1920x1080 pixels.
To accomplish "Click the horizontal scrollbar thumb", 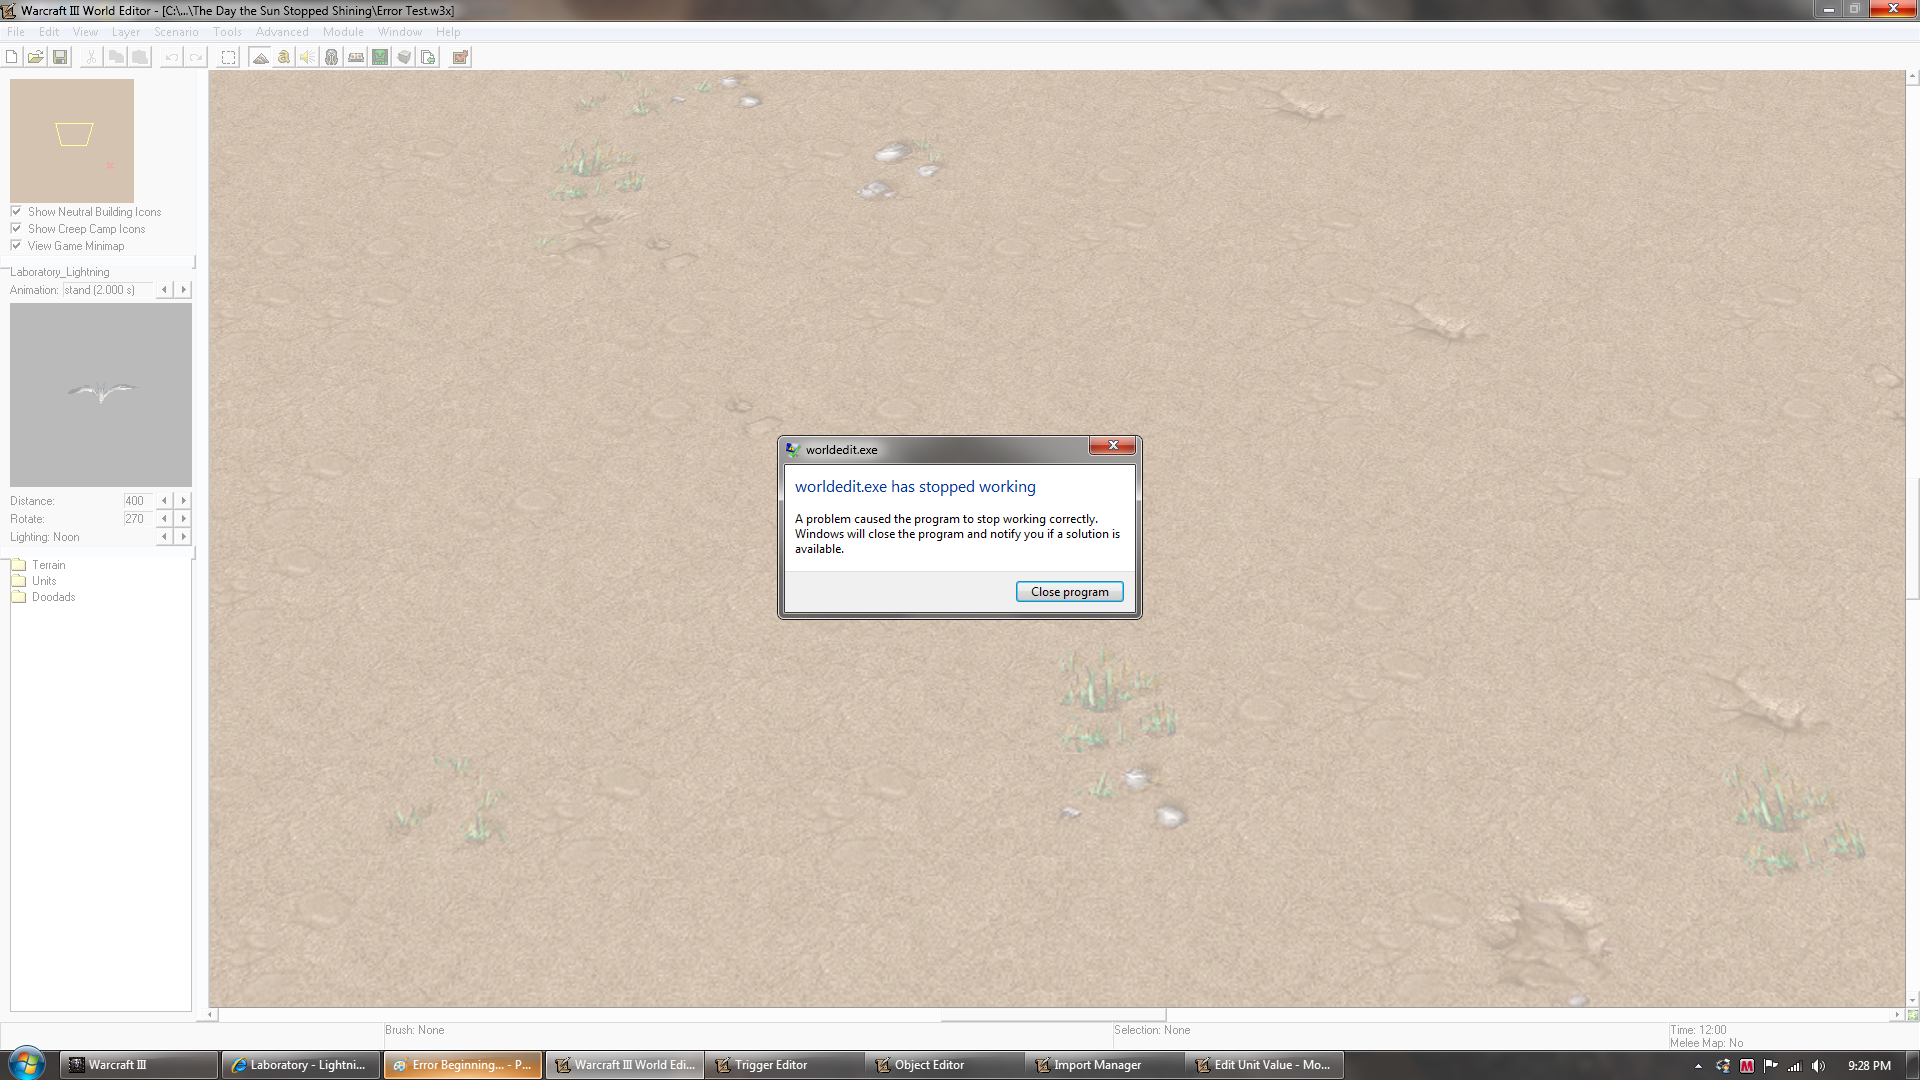I will [x=1053, y=1015].
